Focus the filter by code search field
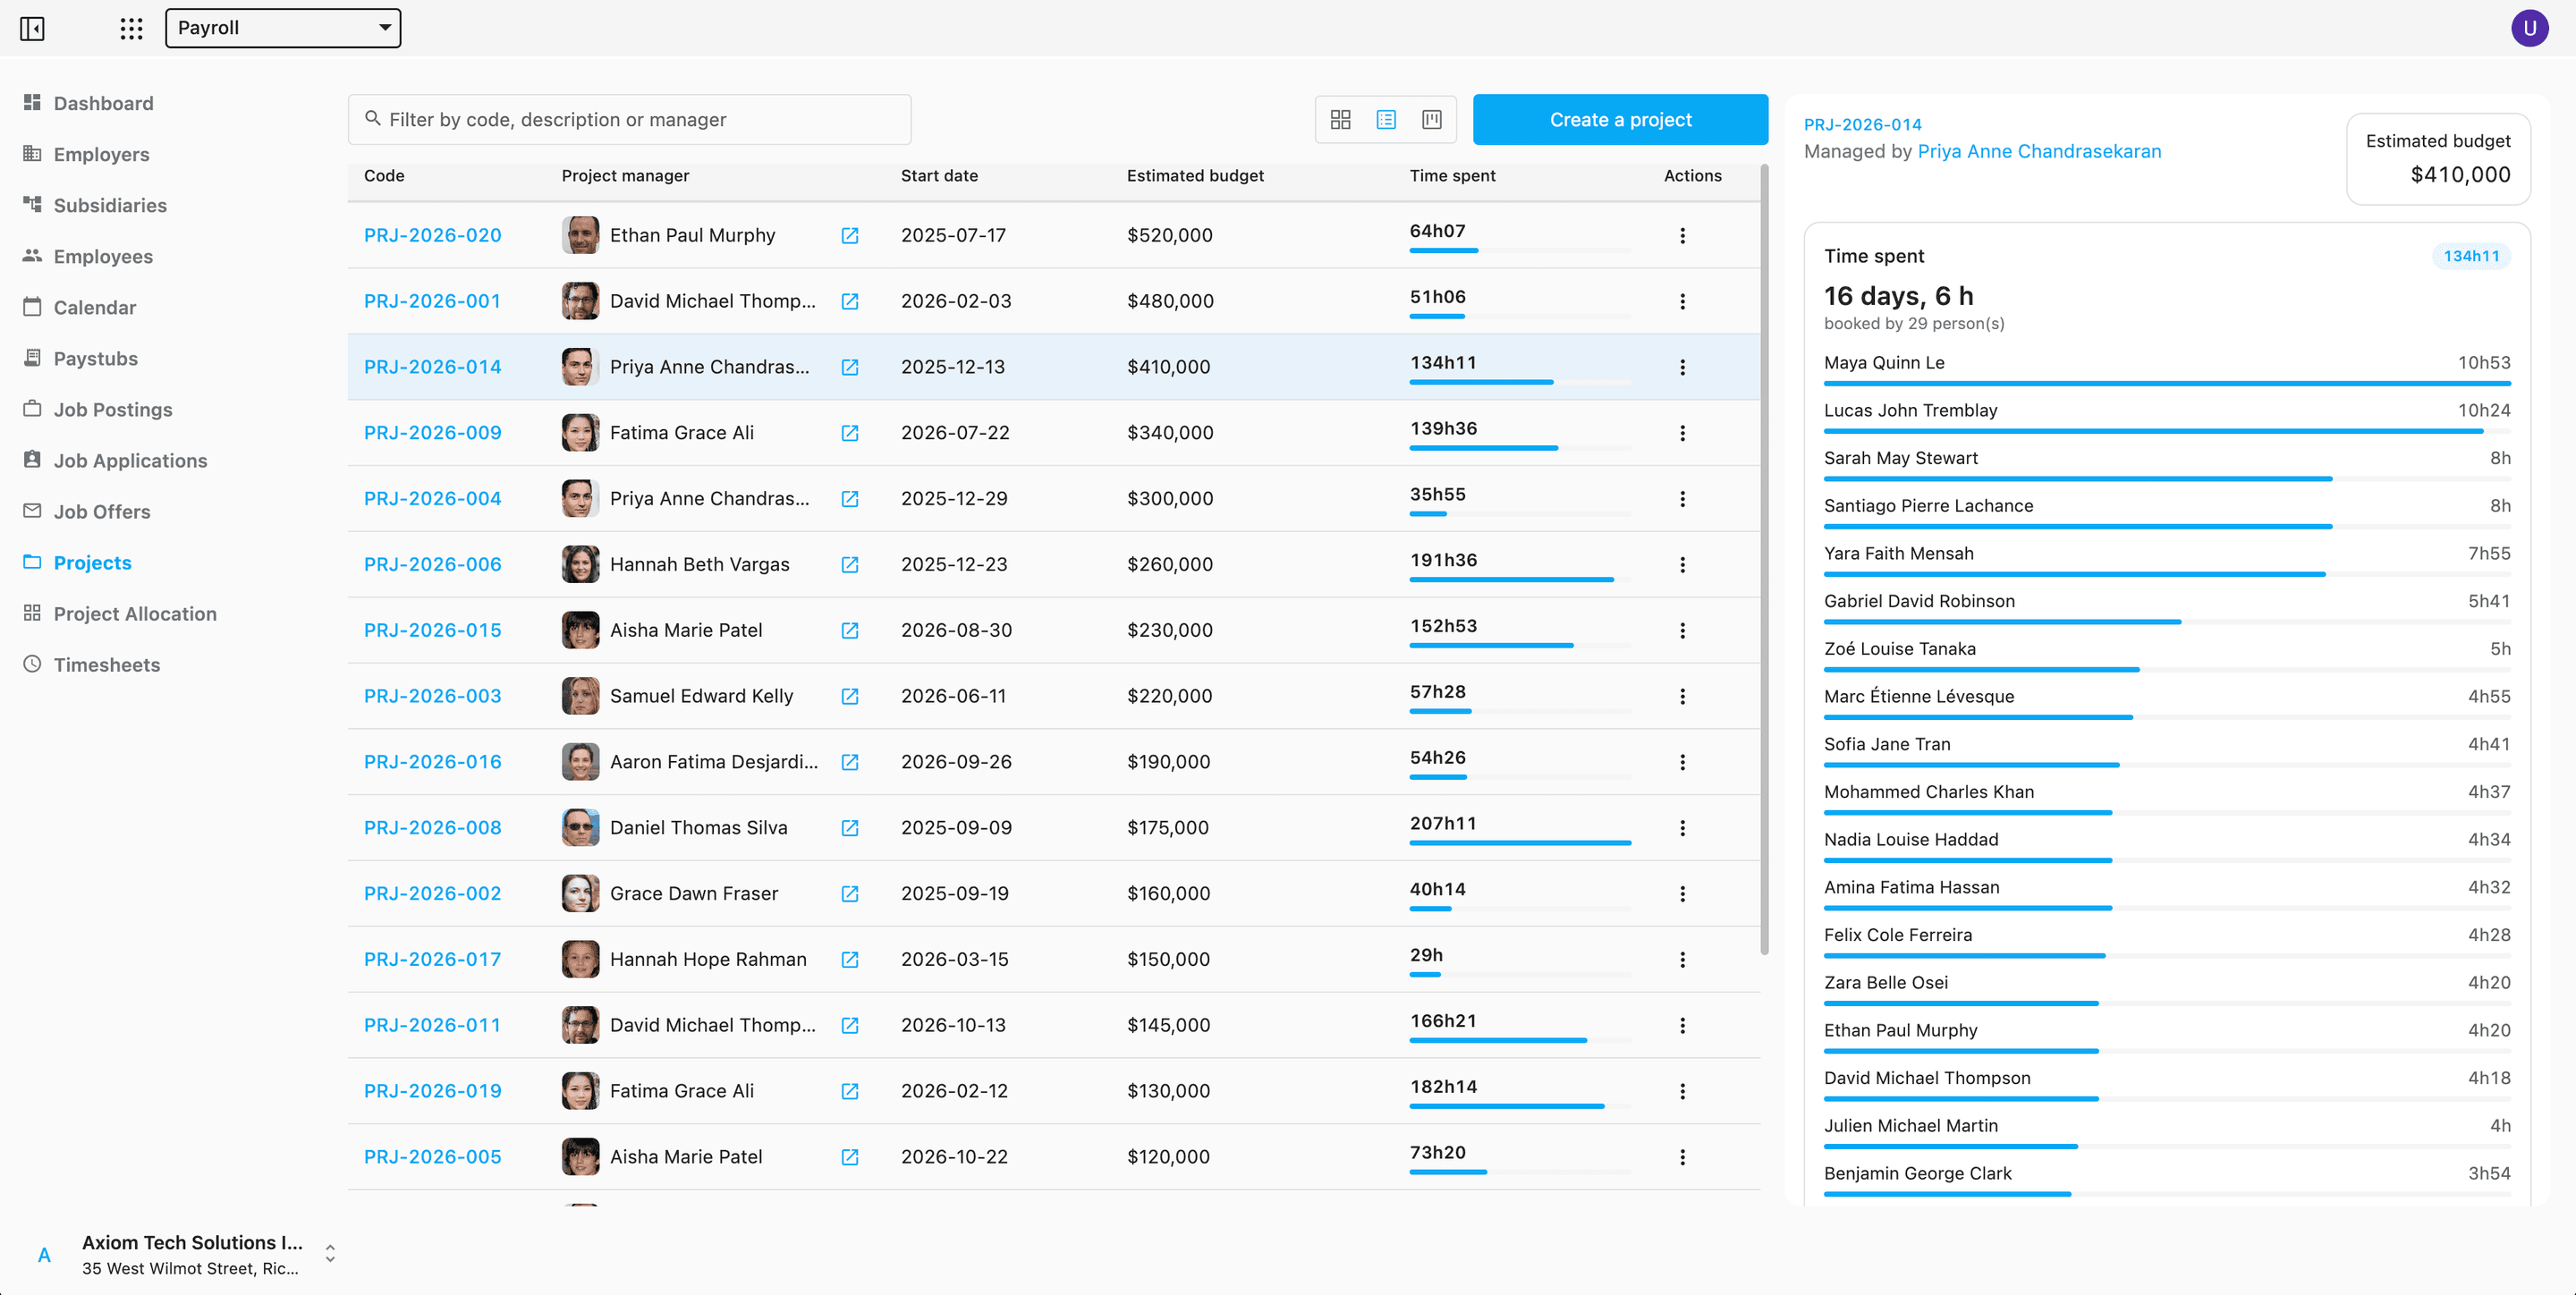 click(630, 120)
